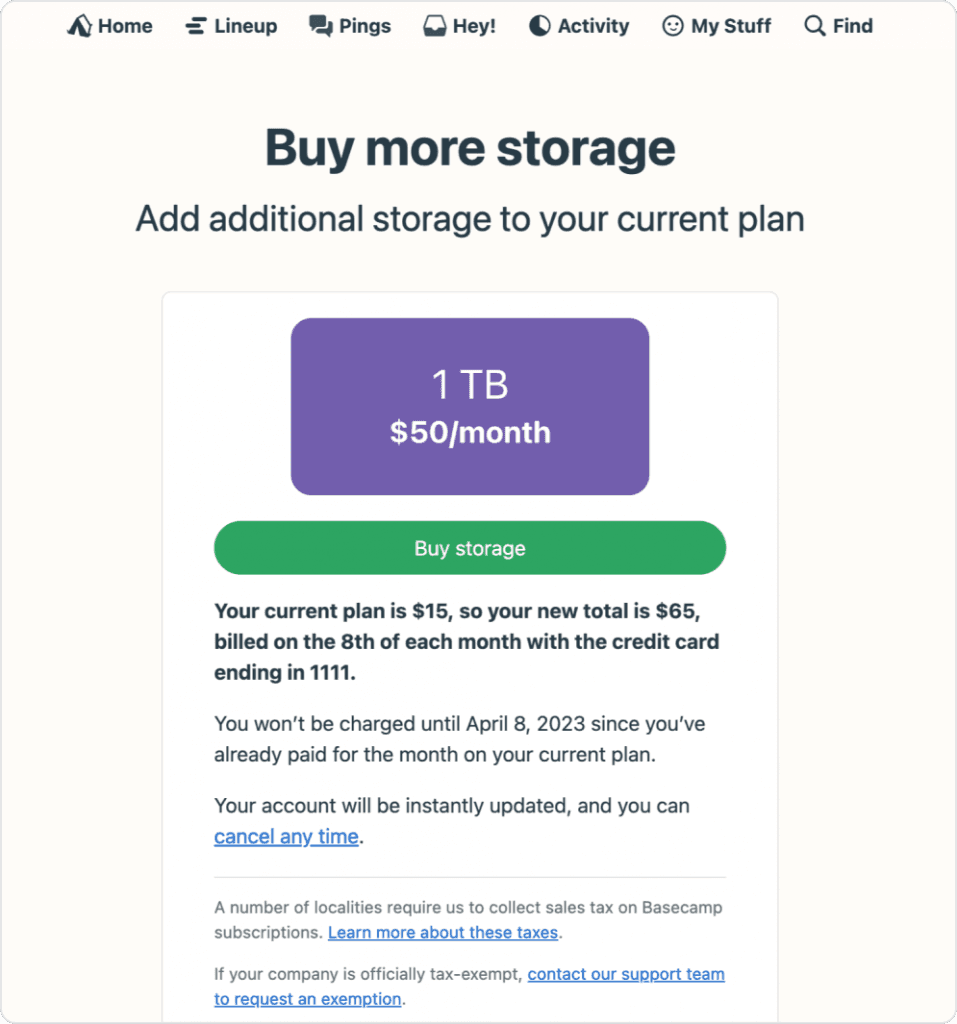The width and height of the screenshot is (957, 1024).
Task: Click the Hey! inbox tray icon
Action: [434, 27]
